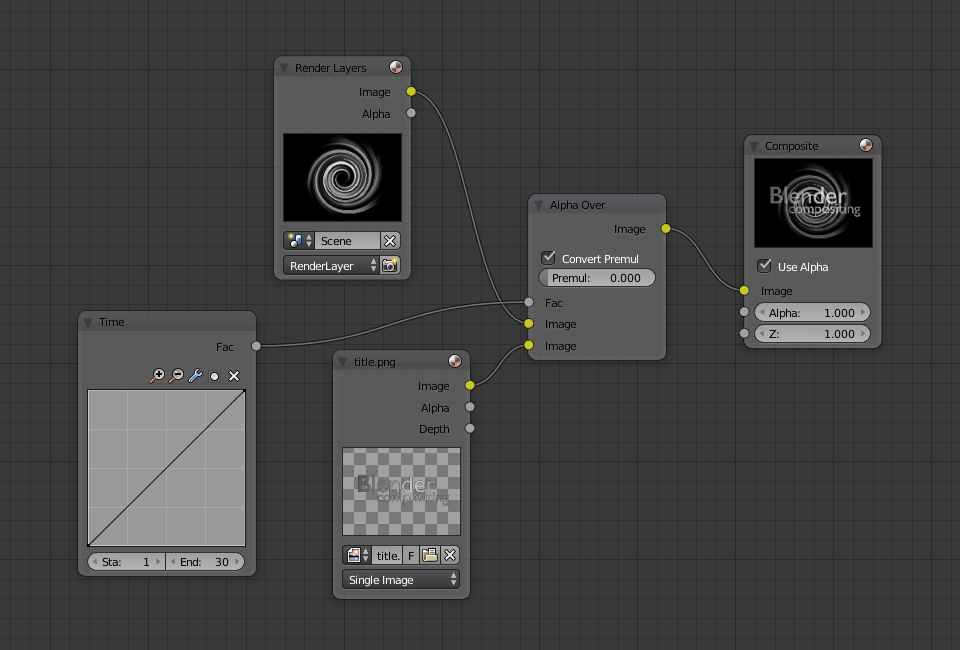Toggle preview sphere on Composite node
The height and width of the screenshot is (650, 960).
pos(866,145)
